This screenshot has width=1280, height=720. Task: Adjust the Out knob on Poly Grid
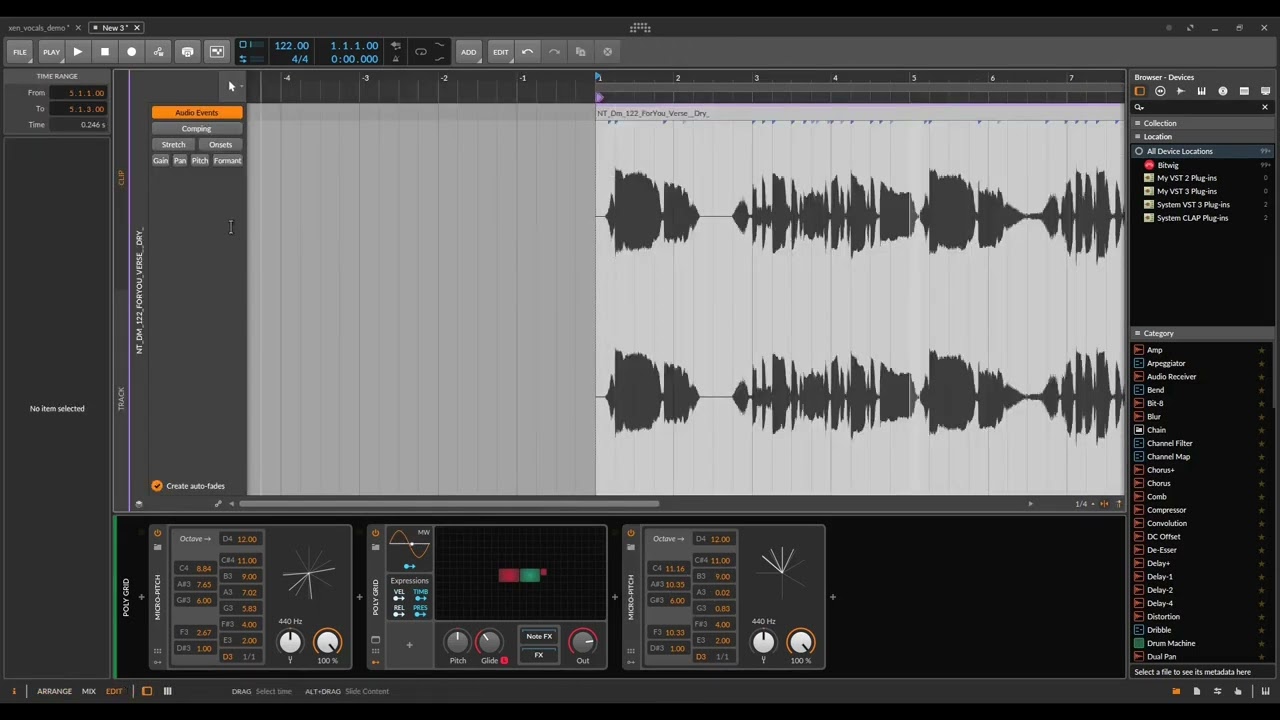click(x=583, y=641)
